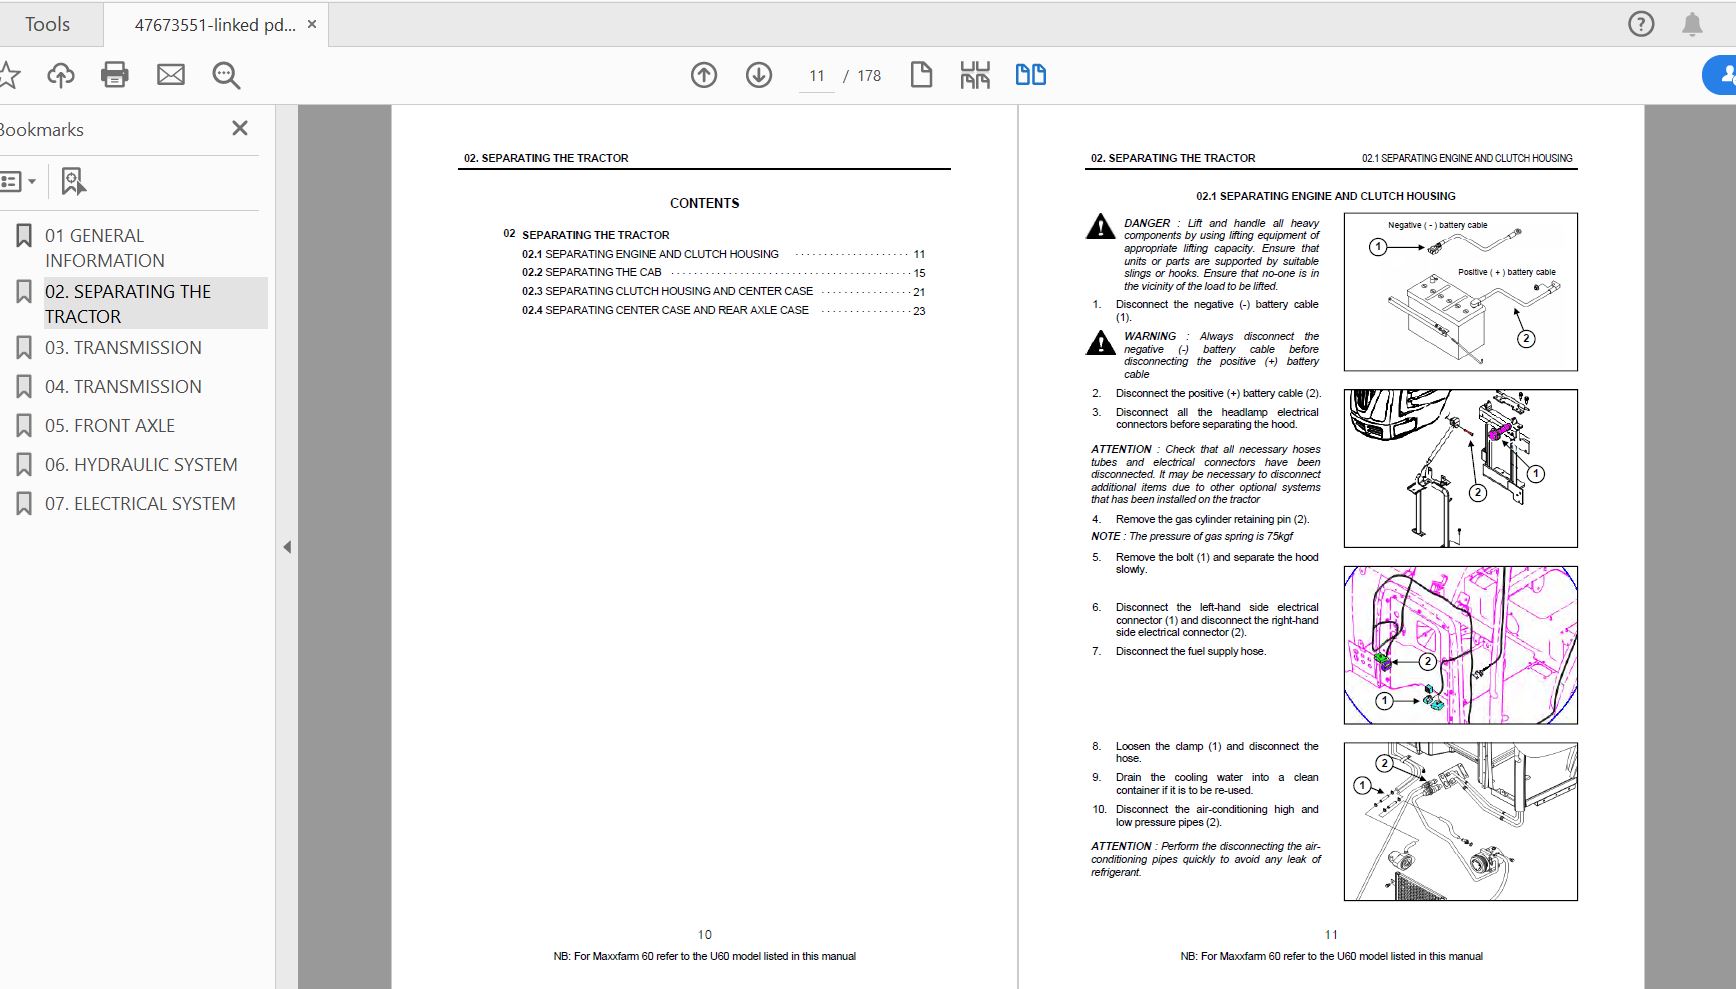Send file by email envelope icon
The height and width of the screenshot is (989, 1736).
click(x=171, y=75)
